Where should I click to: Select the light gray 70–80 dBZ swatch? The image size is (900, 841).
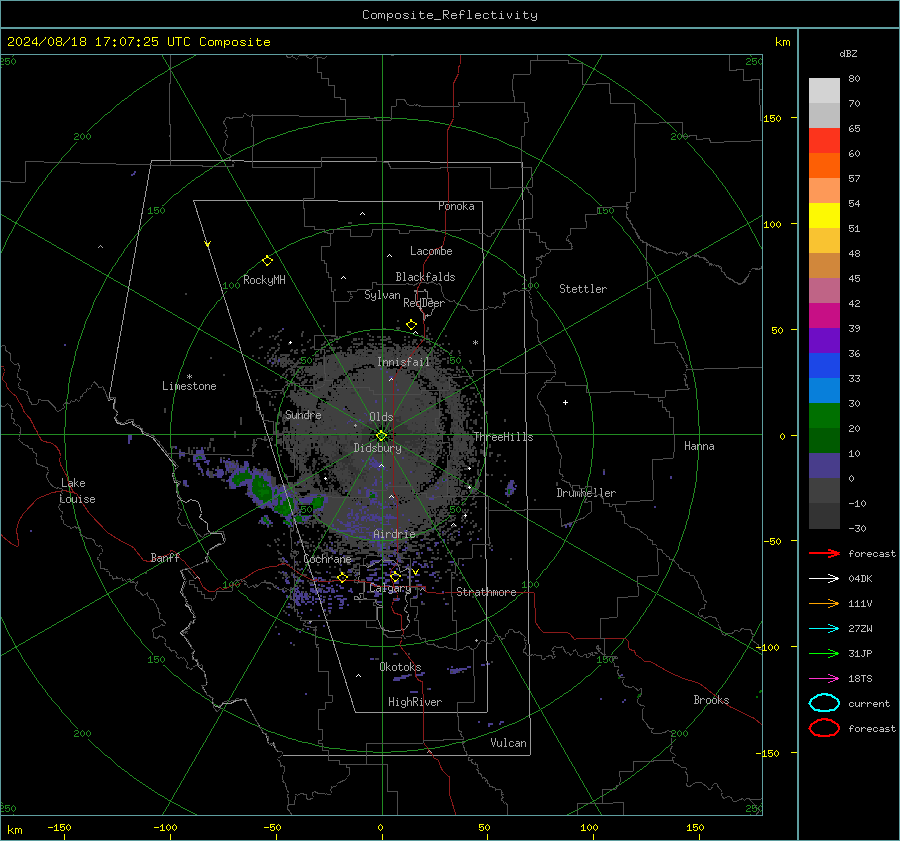[x=824, y=91]
